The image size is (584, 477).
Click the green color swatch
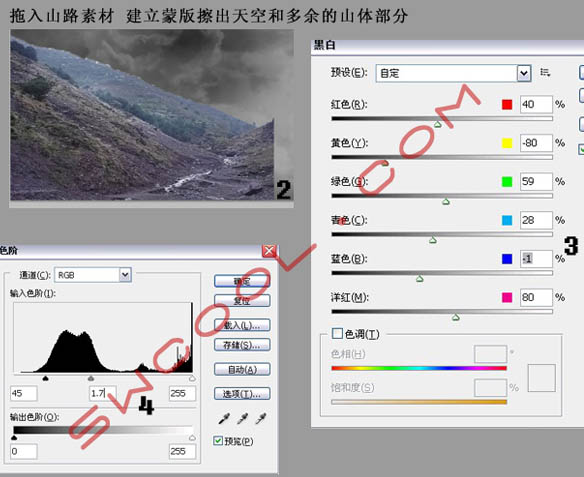(x=507, y=182)
